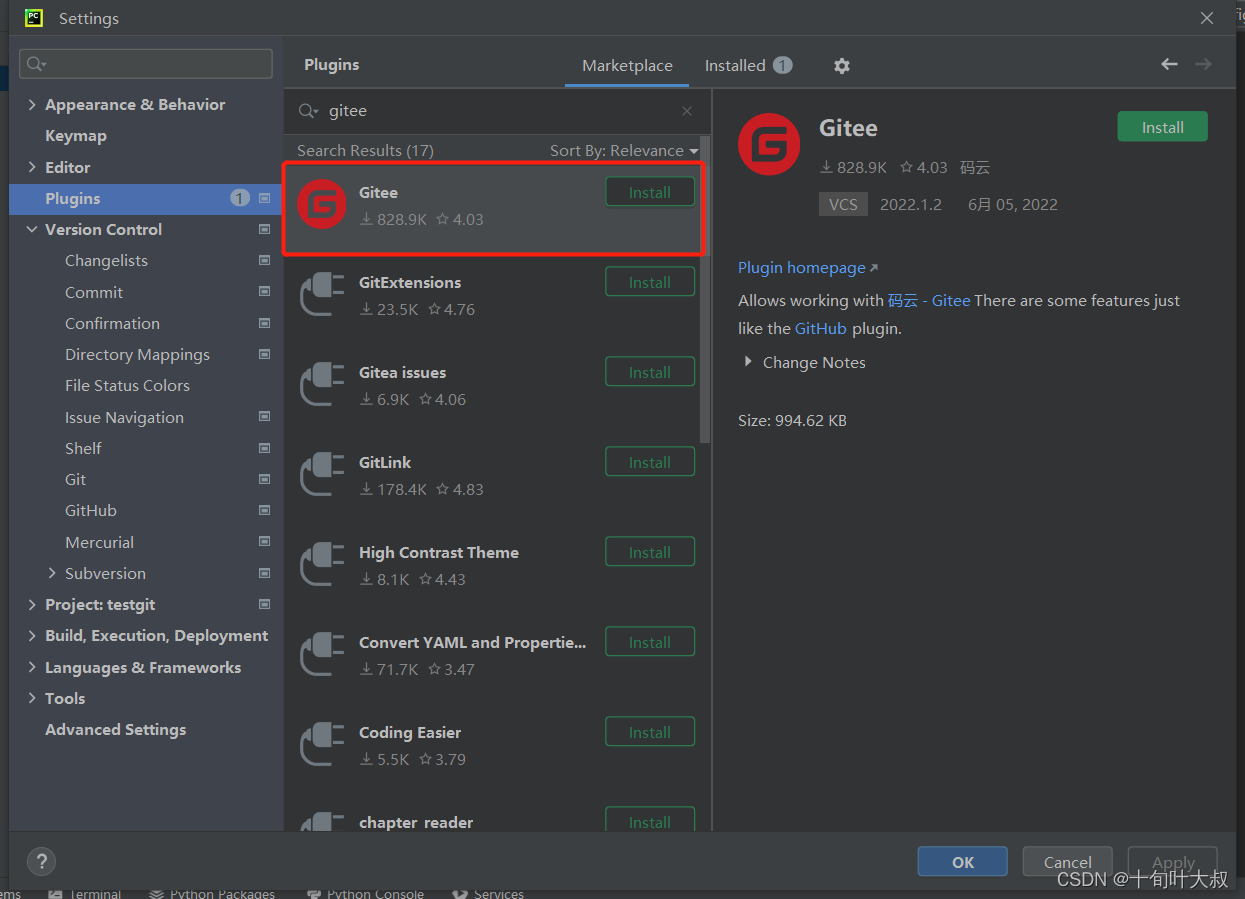Viewport: 1245px width, 899px height.
Task: Click project-level icon beside Directory Mappings
Action: point(264,354)
